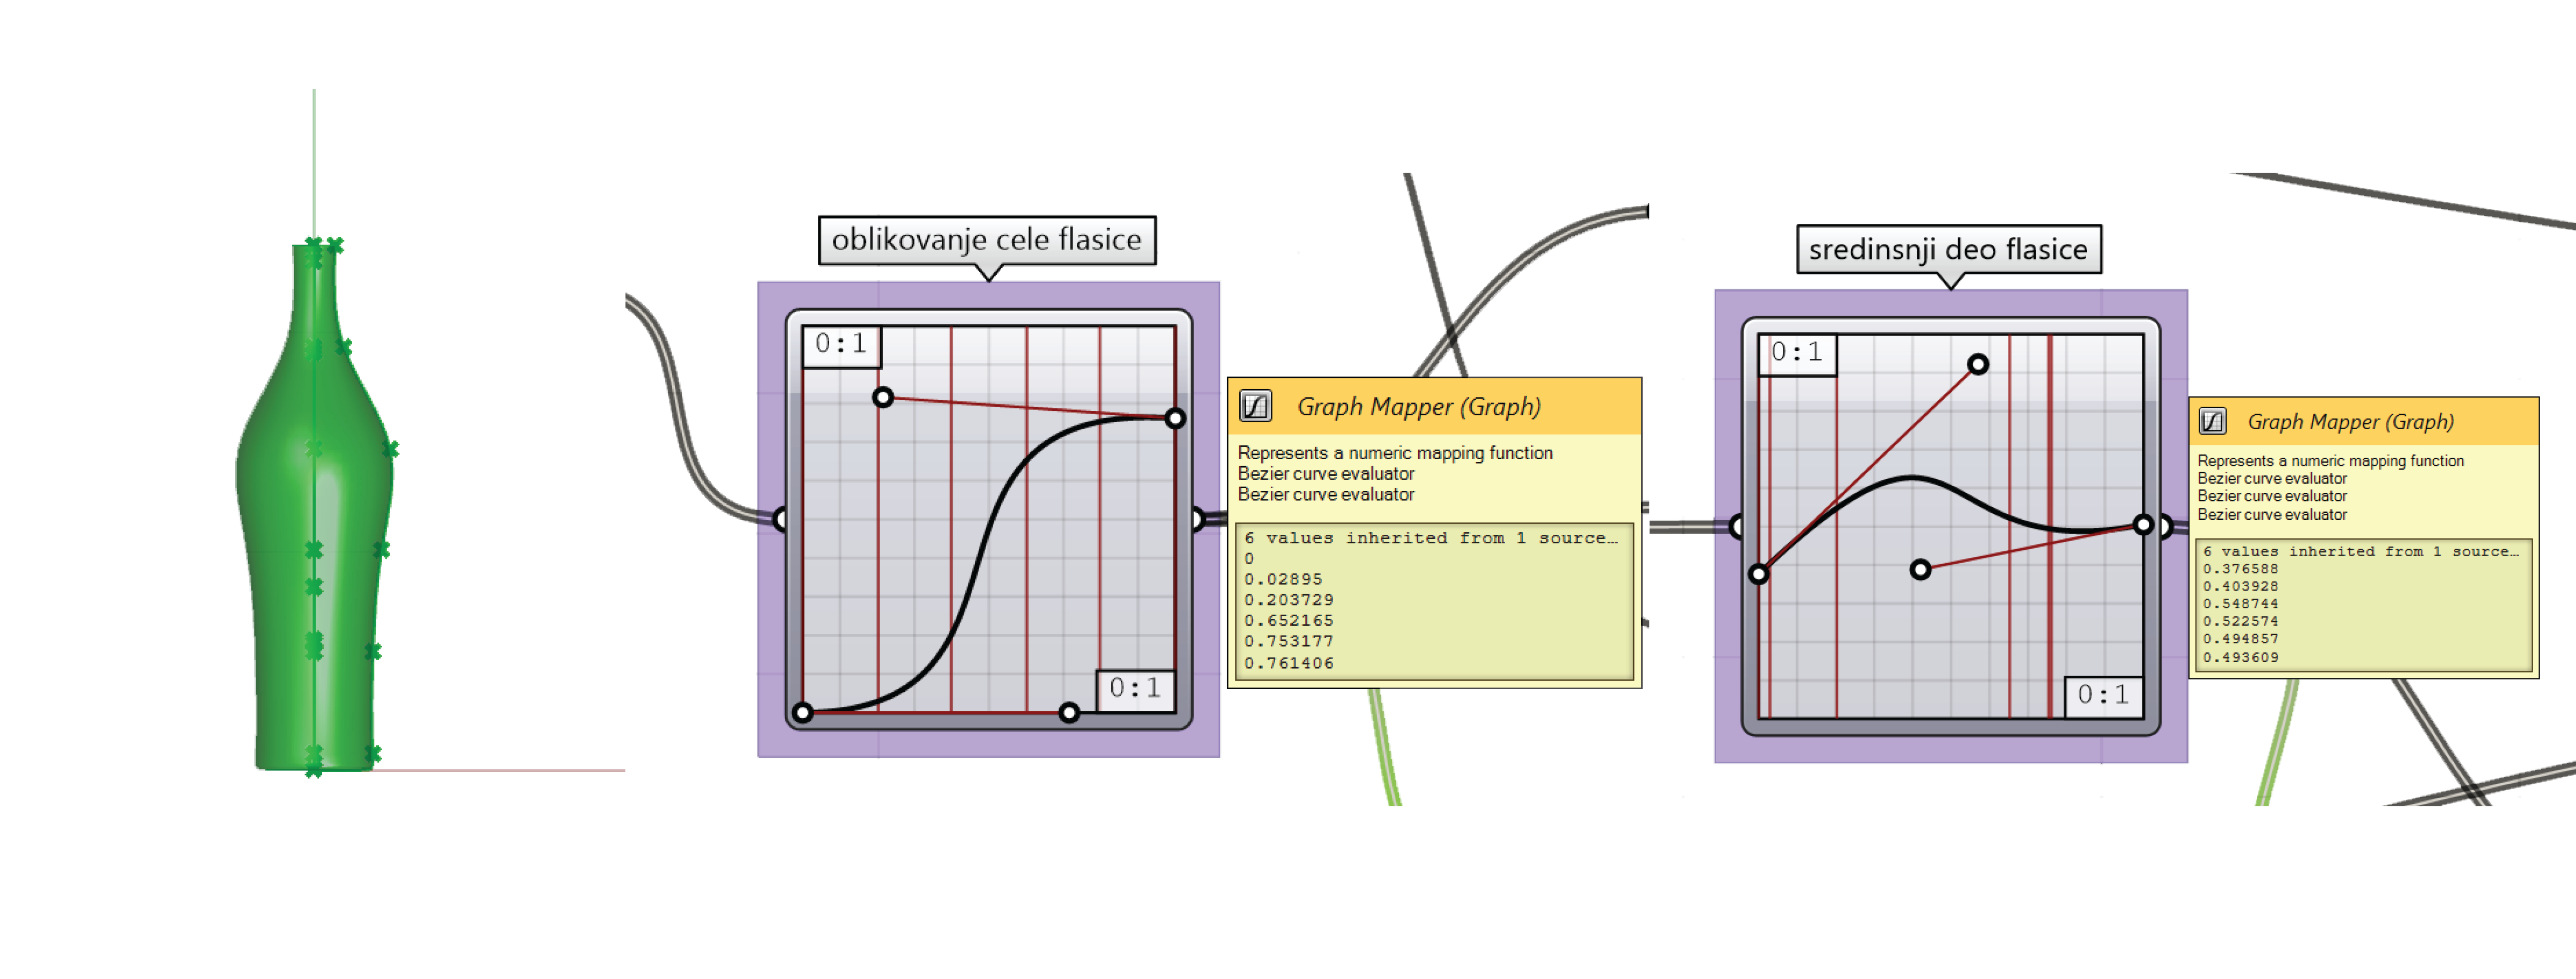Click input grip of 'sredinsnji' graph mapper

click(x=1737, y=526)
